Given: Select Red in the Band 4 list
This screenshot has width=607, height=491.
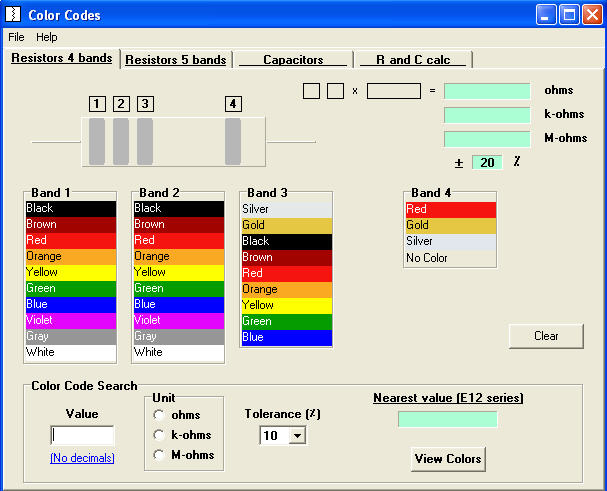Looking at the screenshot, I should pos(450,210).
